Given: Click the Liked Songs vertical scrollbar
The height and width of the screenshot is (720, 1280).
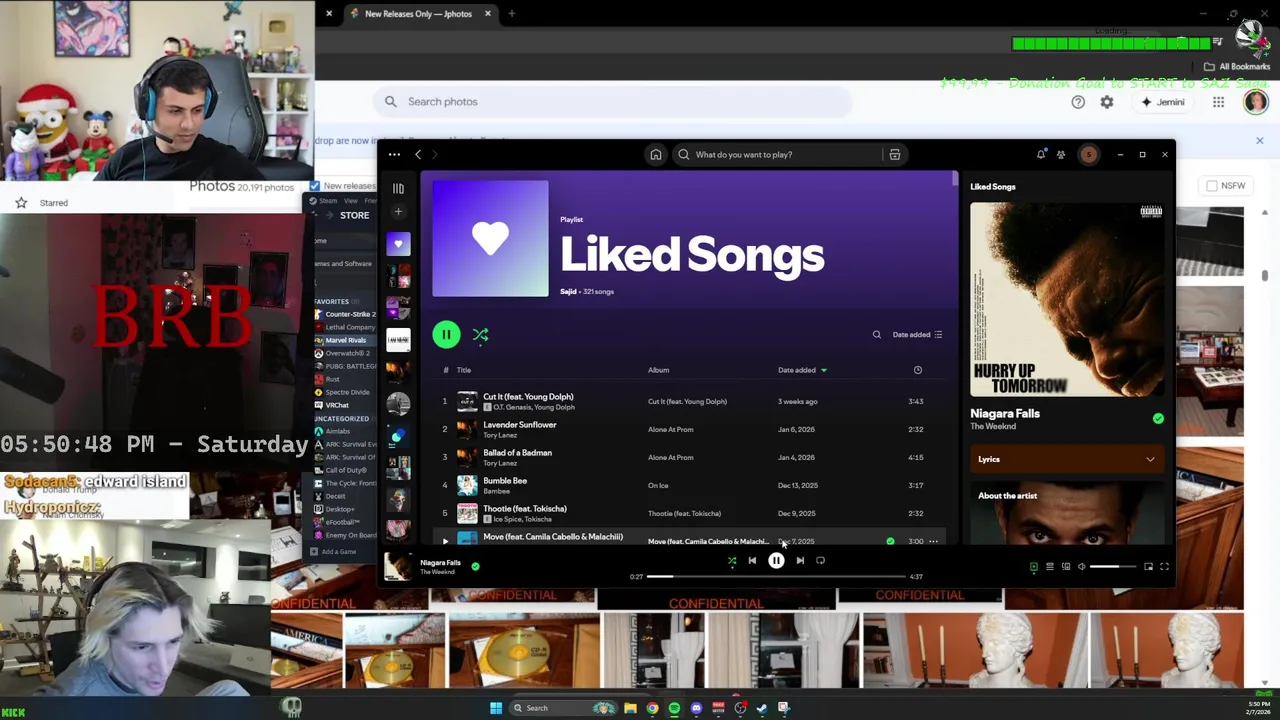Looking at the screenshot, I should [x=955, y=180].
